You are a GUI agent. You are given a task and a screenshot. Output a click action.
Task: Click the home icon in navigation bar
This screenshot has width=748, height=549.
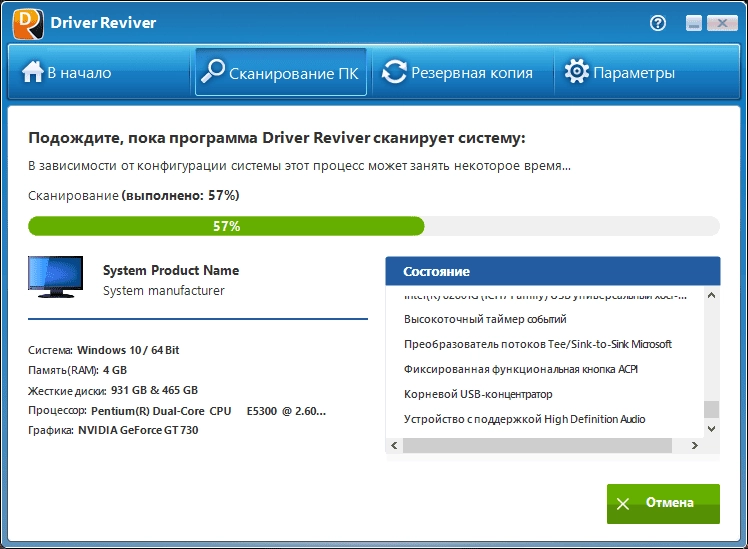coord(32,72)
